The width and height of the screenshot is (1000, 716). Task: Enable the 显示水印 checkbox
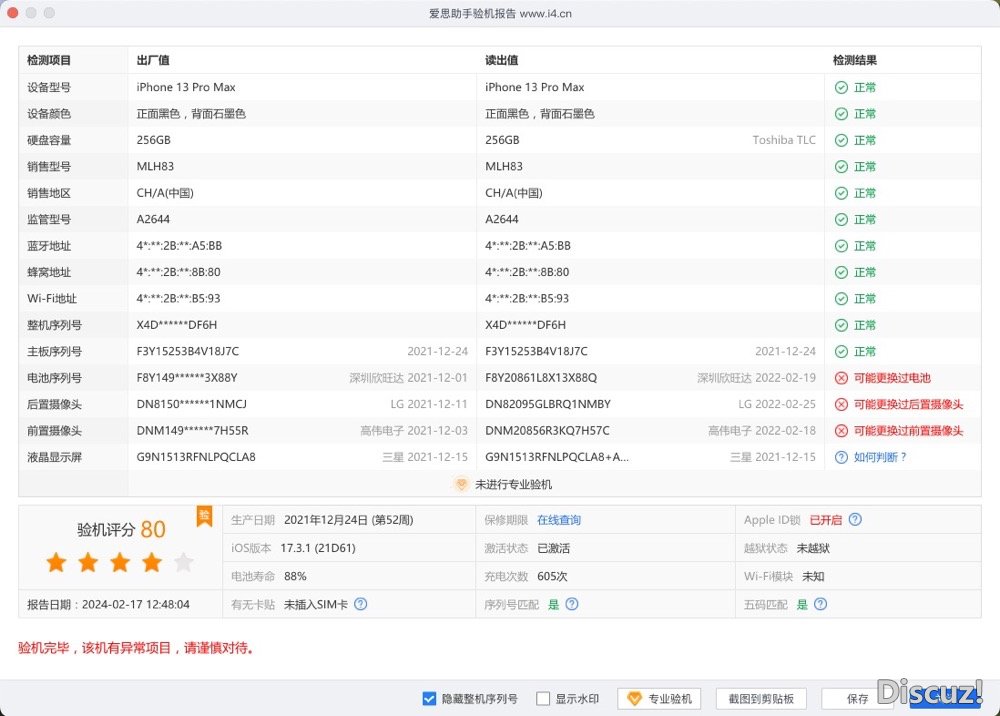coord(543,699)
